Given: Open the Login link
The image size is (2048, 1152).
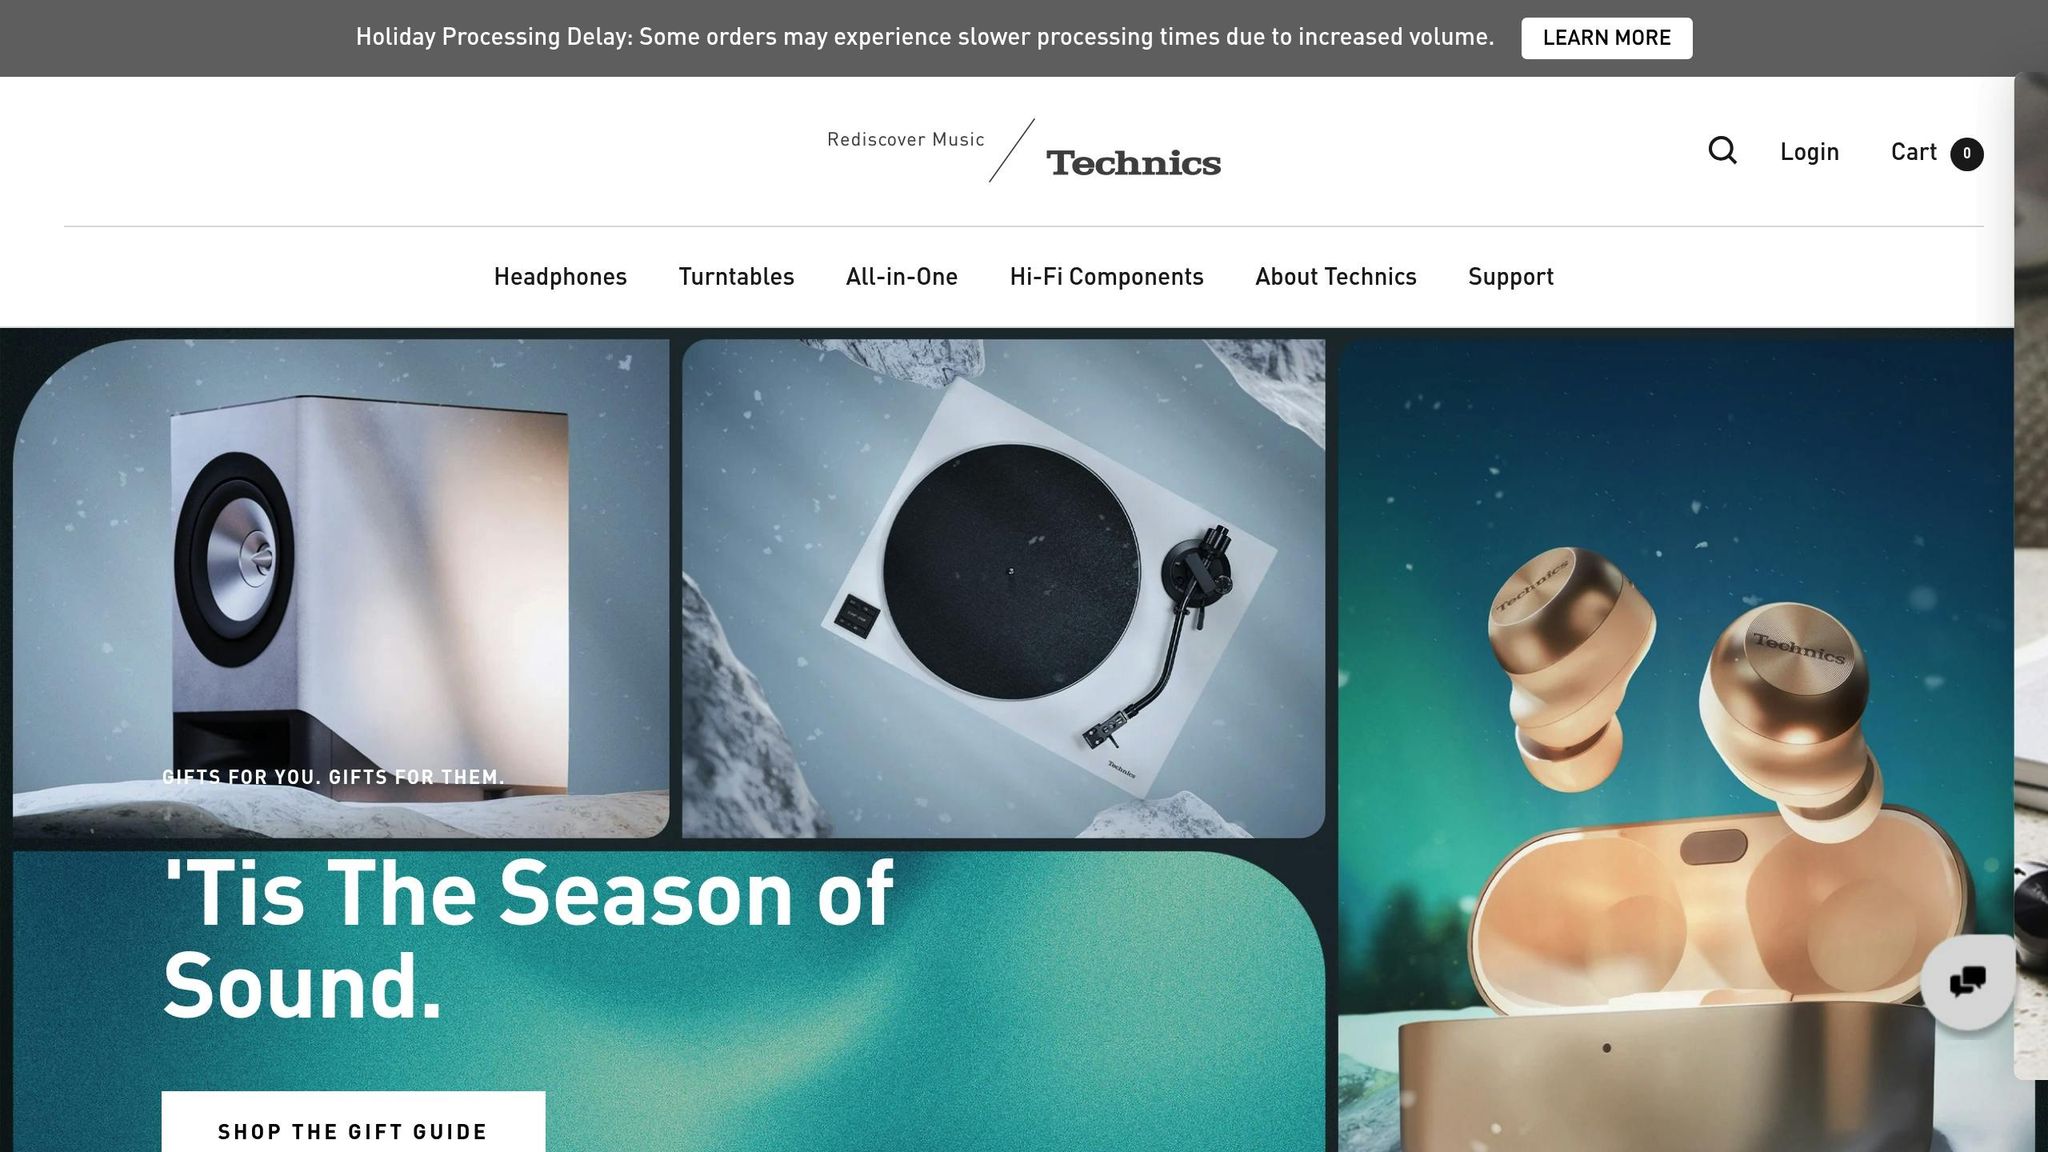Looking at the screenshot, I should point(1809,152).
